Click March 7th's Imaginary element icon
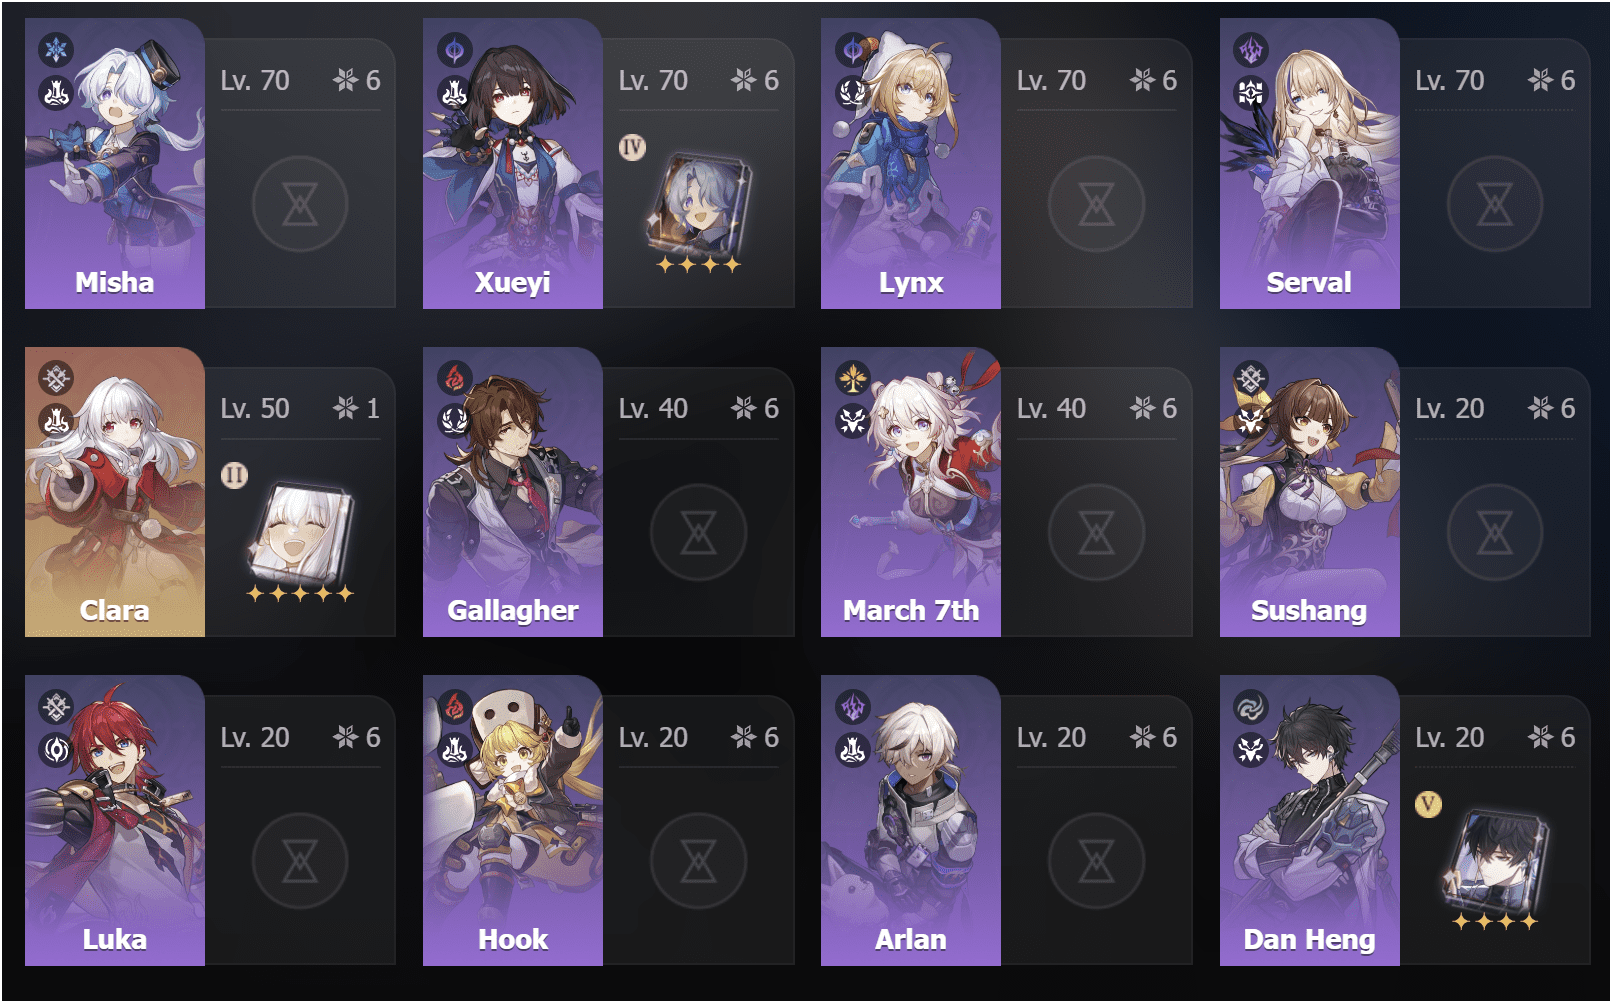Screen dimensions: 1612x1003 [852, 378]
